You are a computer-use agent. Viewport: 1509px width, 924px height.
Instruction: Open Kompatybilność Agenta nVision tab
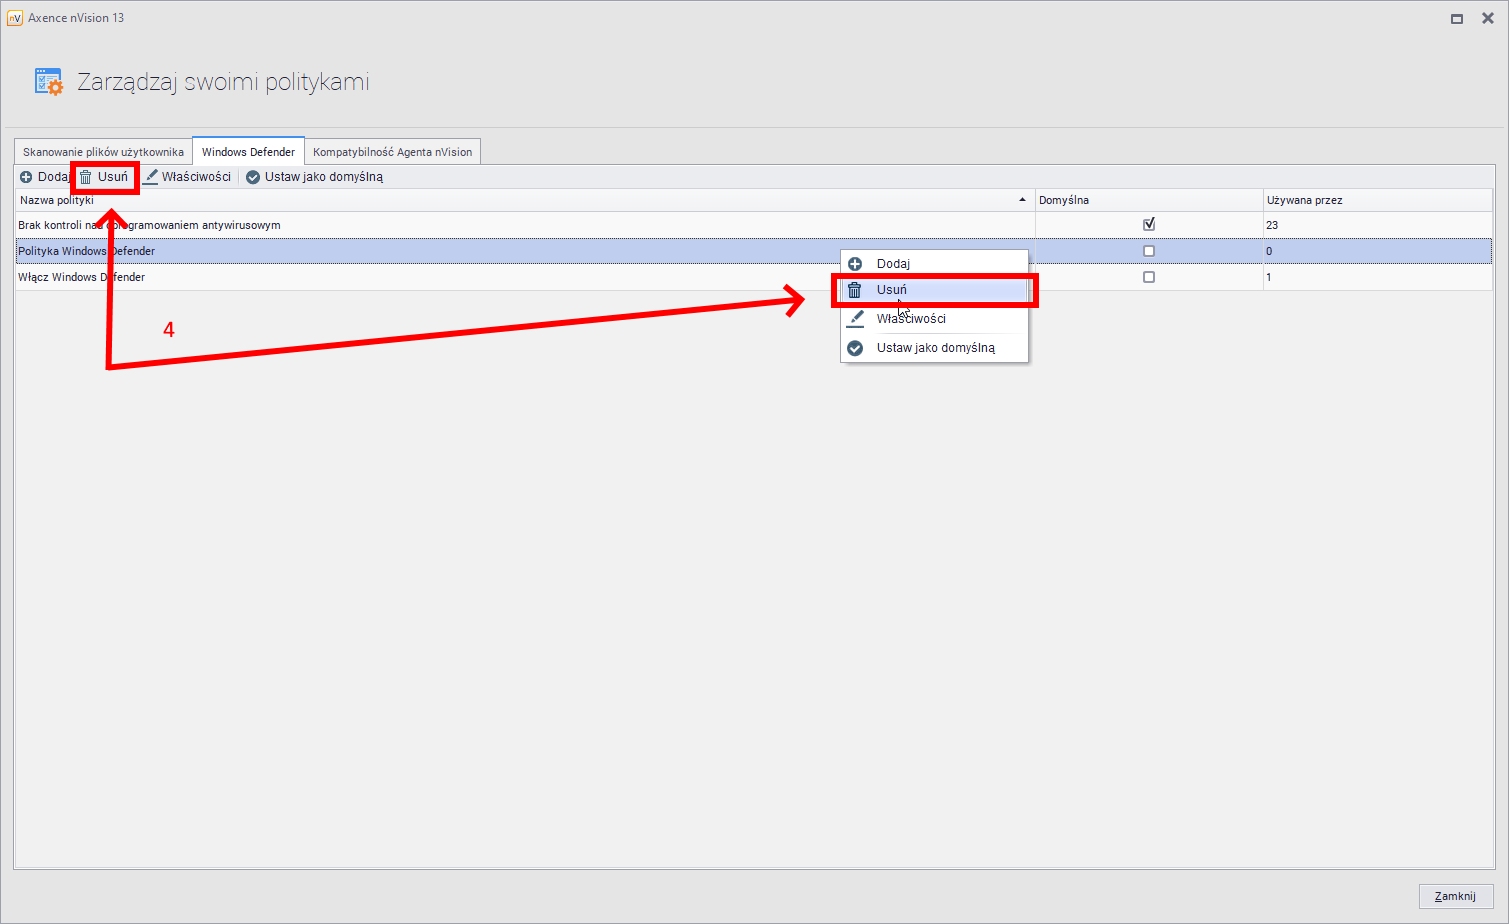point(392,152)
